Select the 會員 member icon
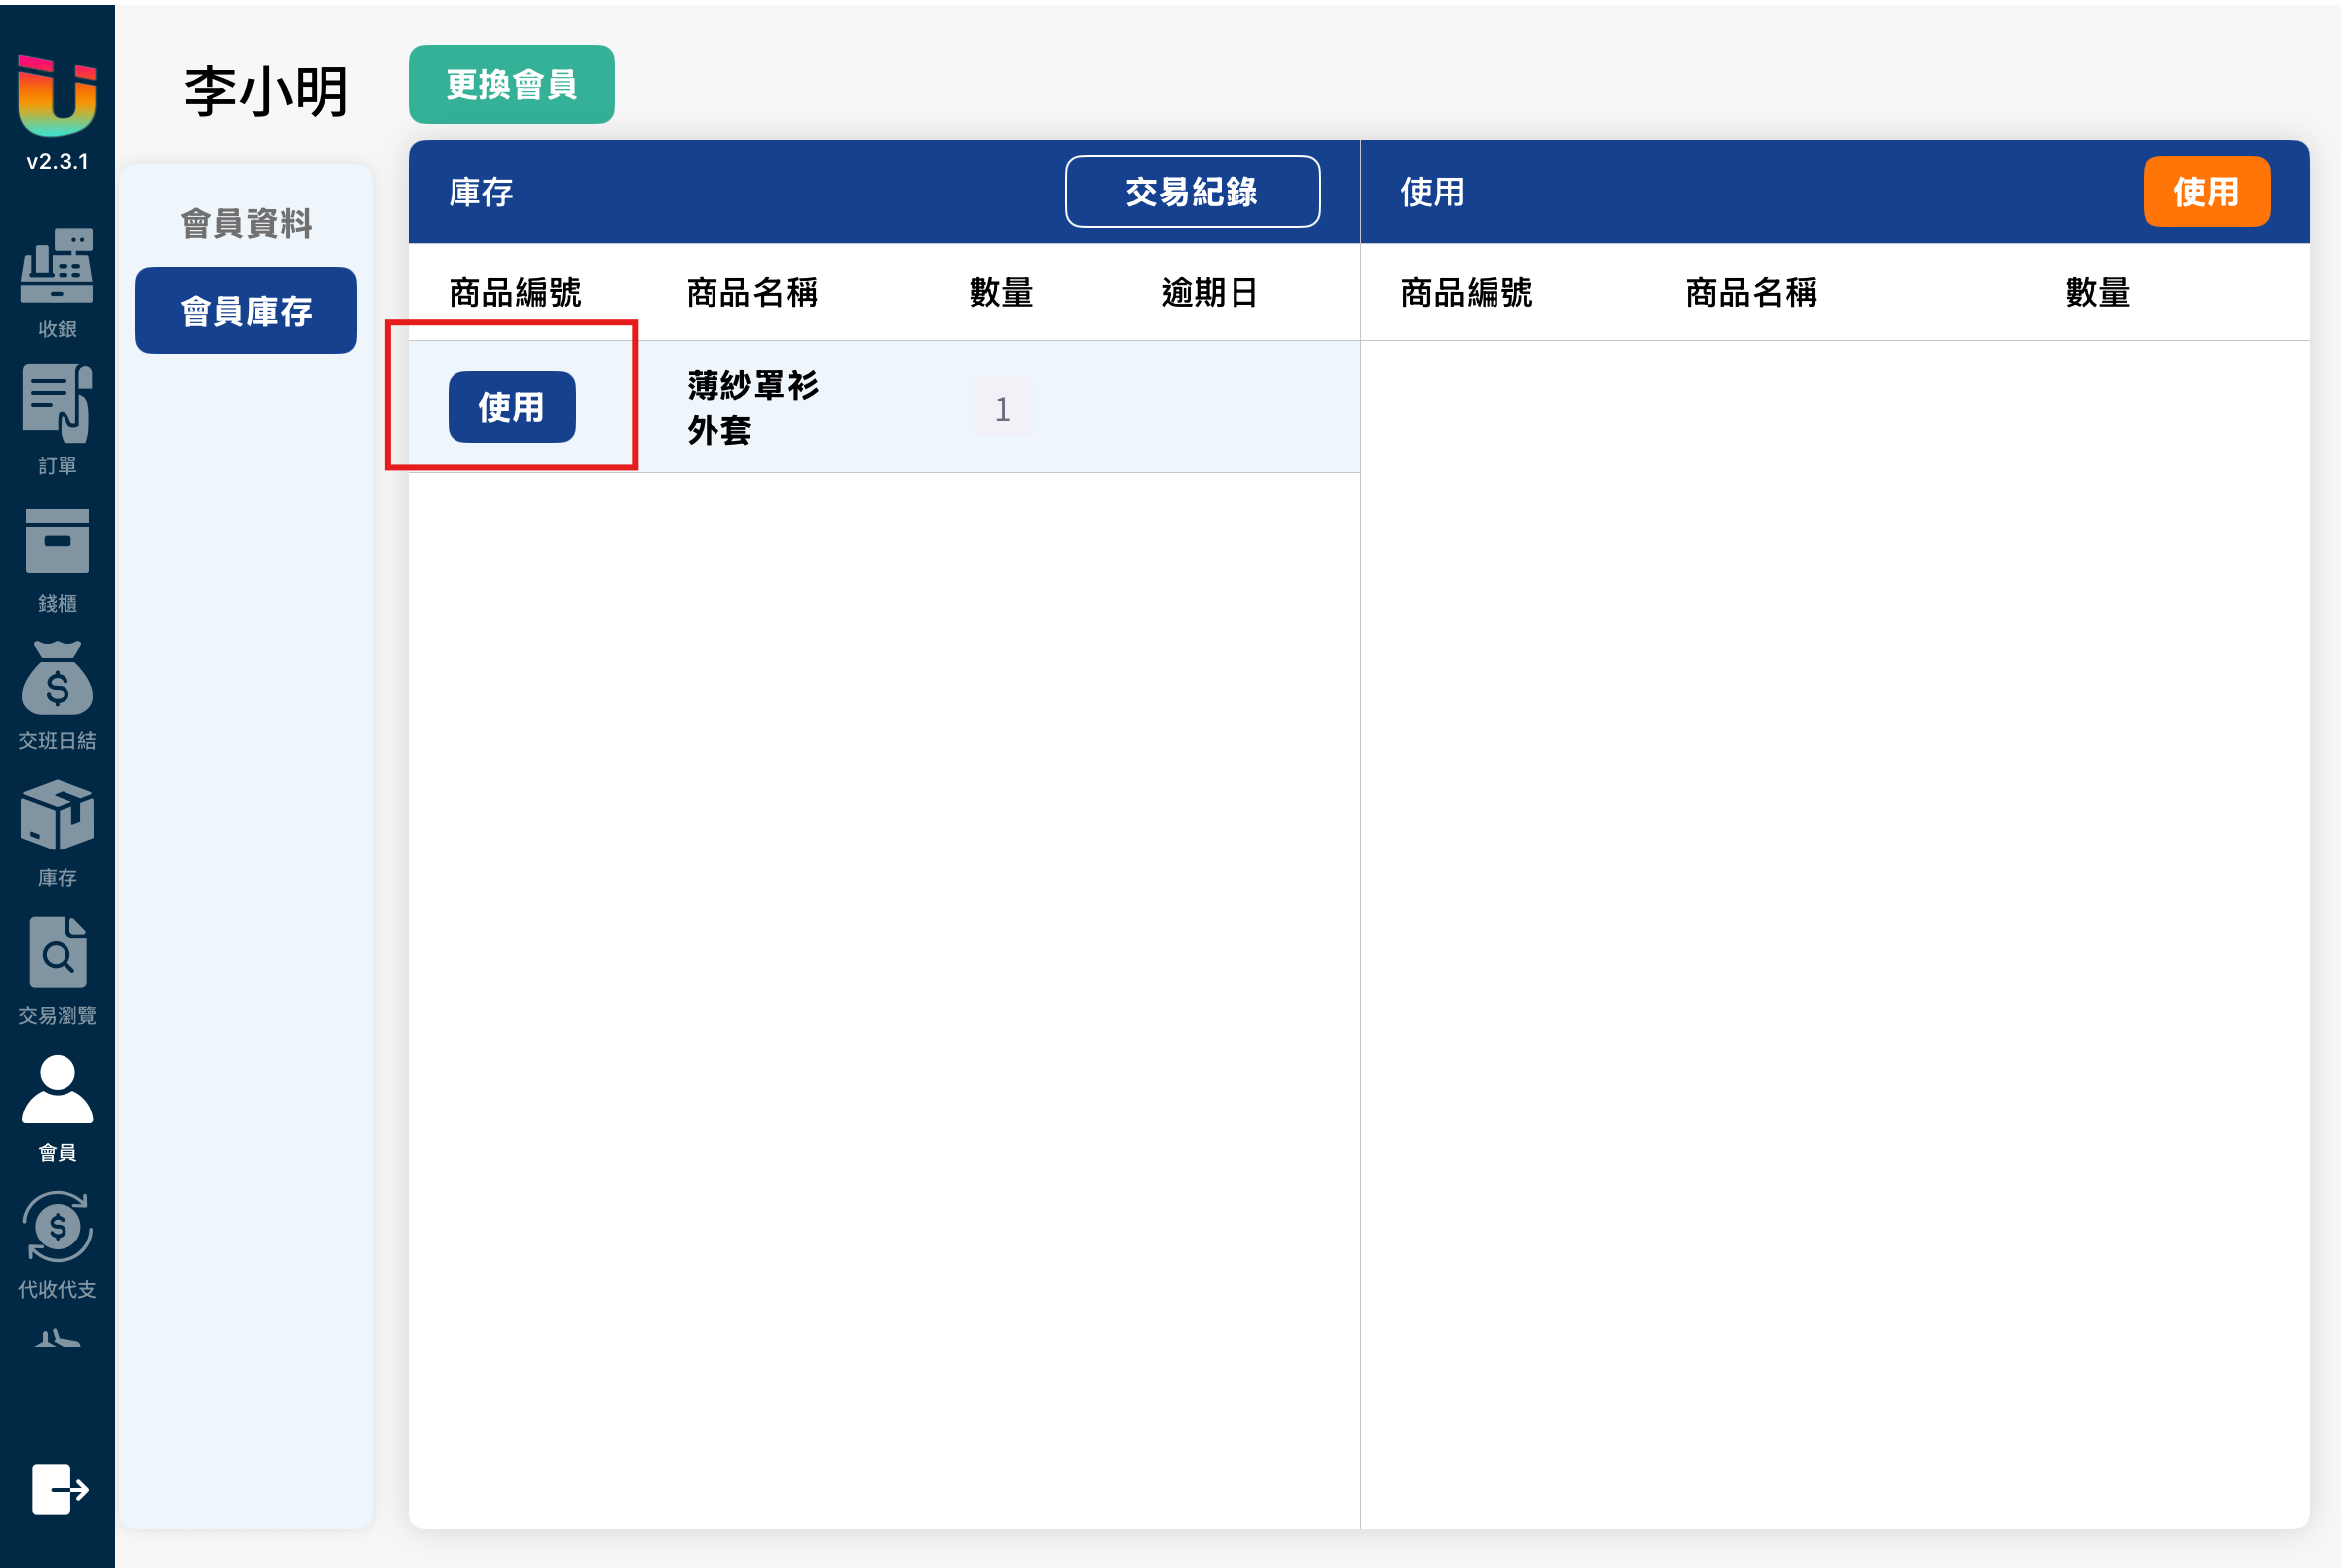Viewport: 2341px width, 1568px height. pos(57,1089)
